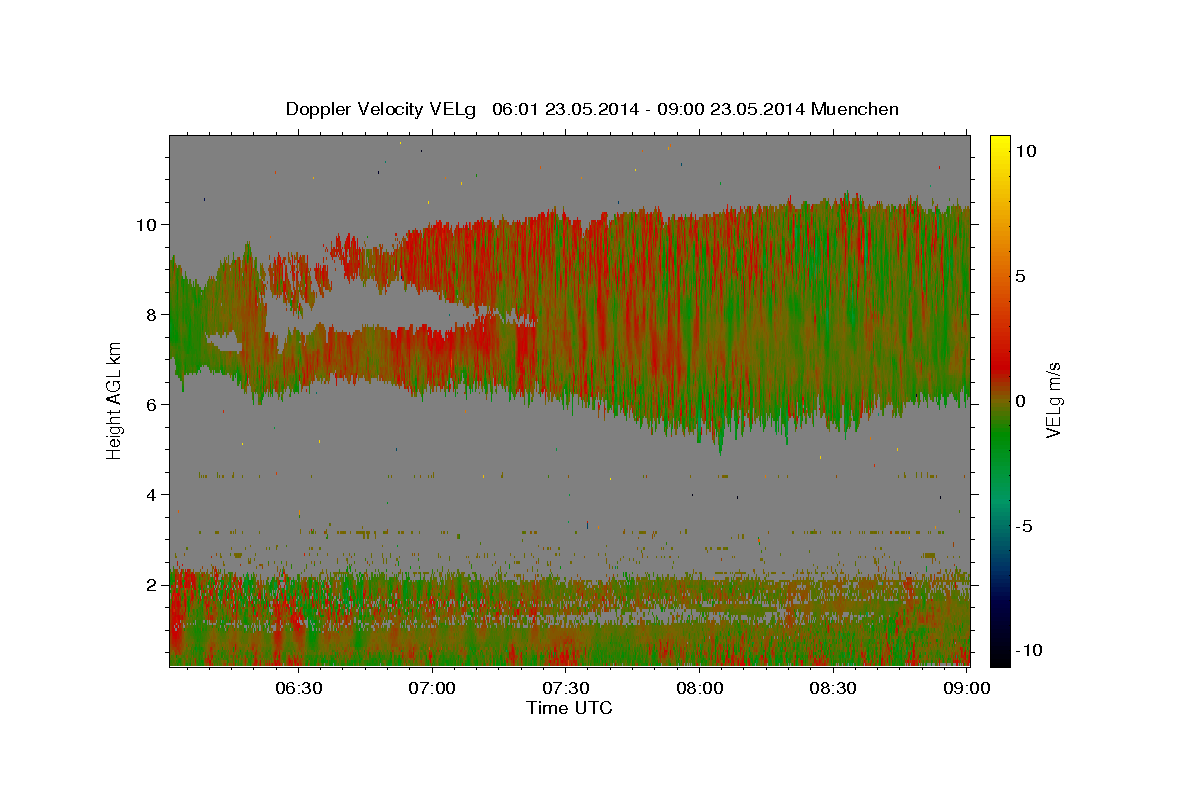Click the 07:30 time tick label
The height and width of the screenshot is (800, 1200).
(x=566, y=688)
